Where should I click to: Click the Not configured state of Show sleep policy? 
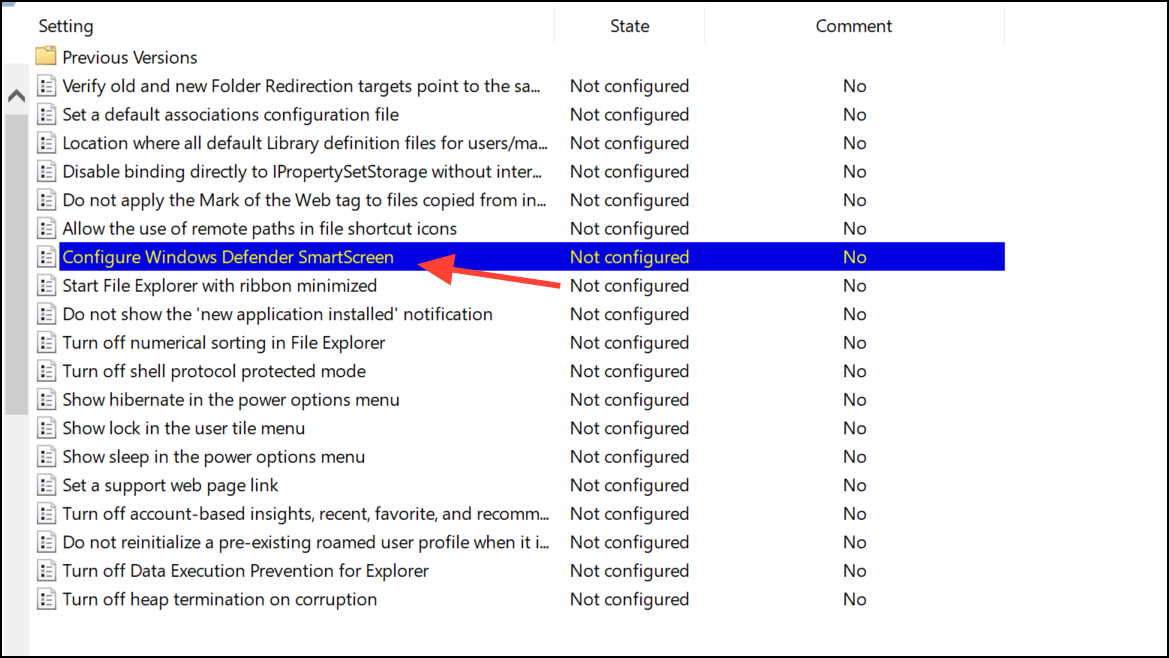tap(629, 457)
